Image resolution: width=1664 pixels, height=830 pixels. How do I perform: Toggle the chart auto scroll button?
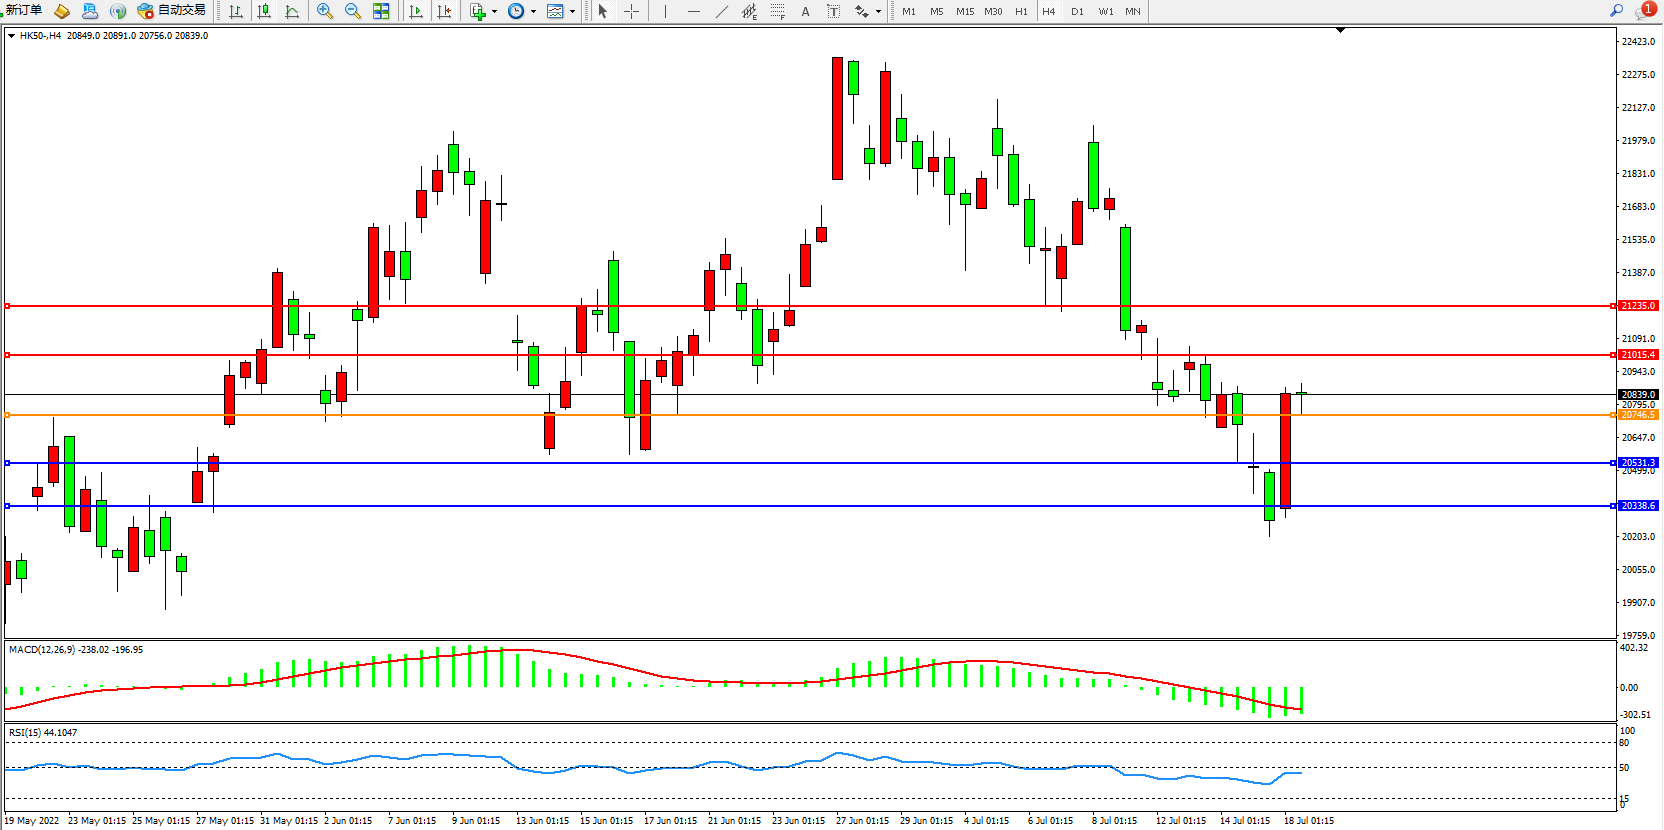pos(416,11)
